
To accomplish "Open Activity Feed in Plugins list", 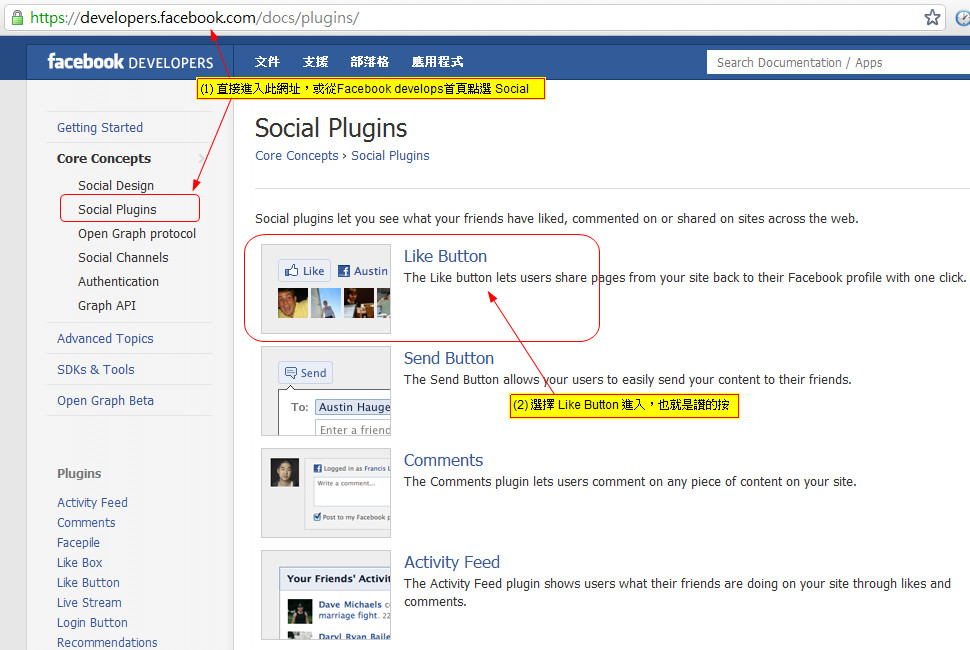I will 92,502.
